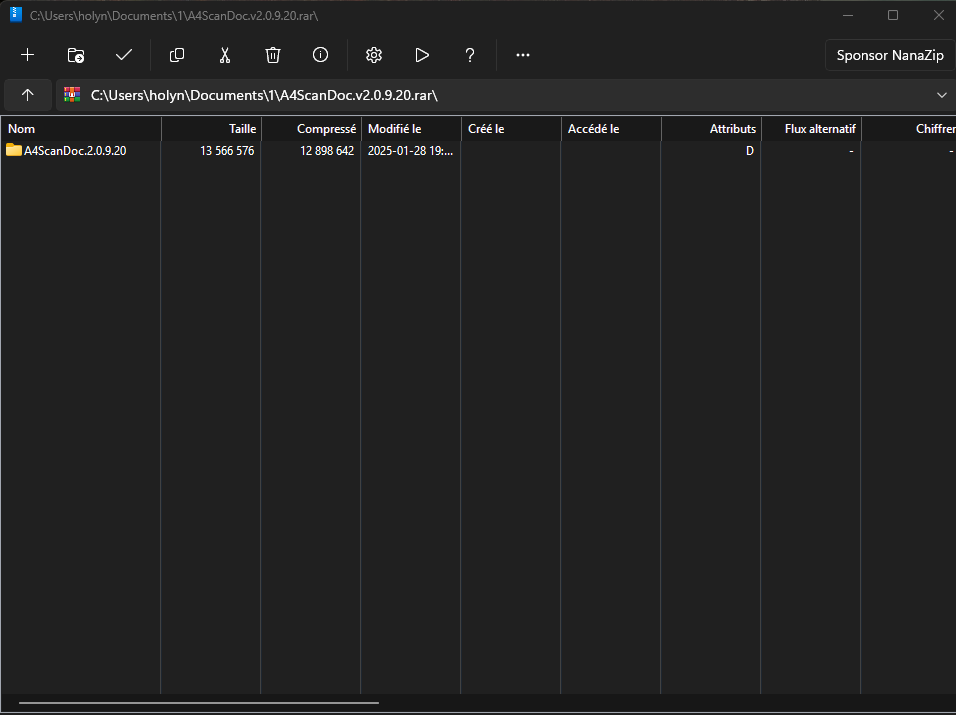956x715 pixels.
Task: Go up one folder with the arrow button
Action: (28, 95)
